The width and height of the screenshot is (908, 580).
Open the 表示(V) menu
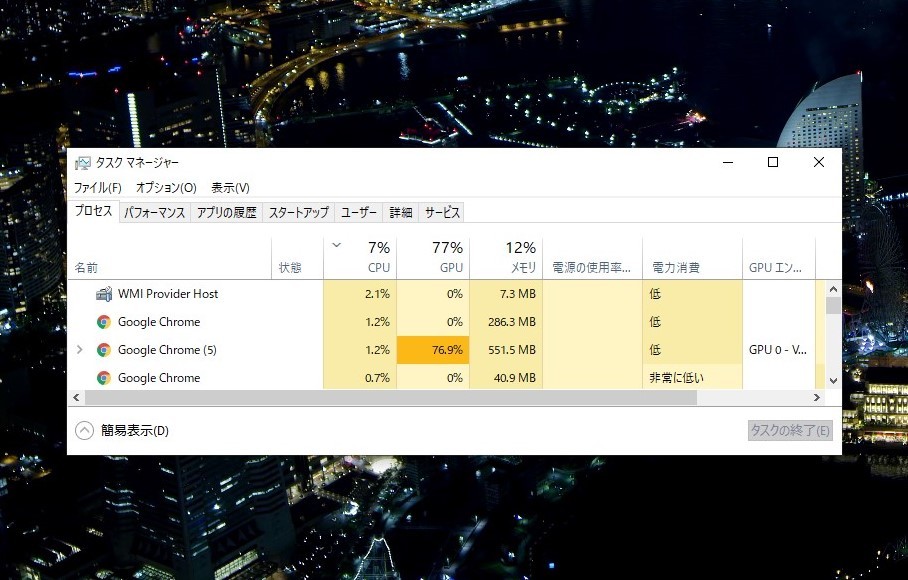coord(230,188)
